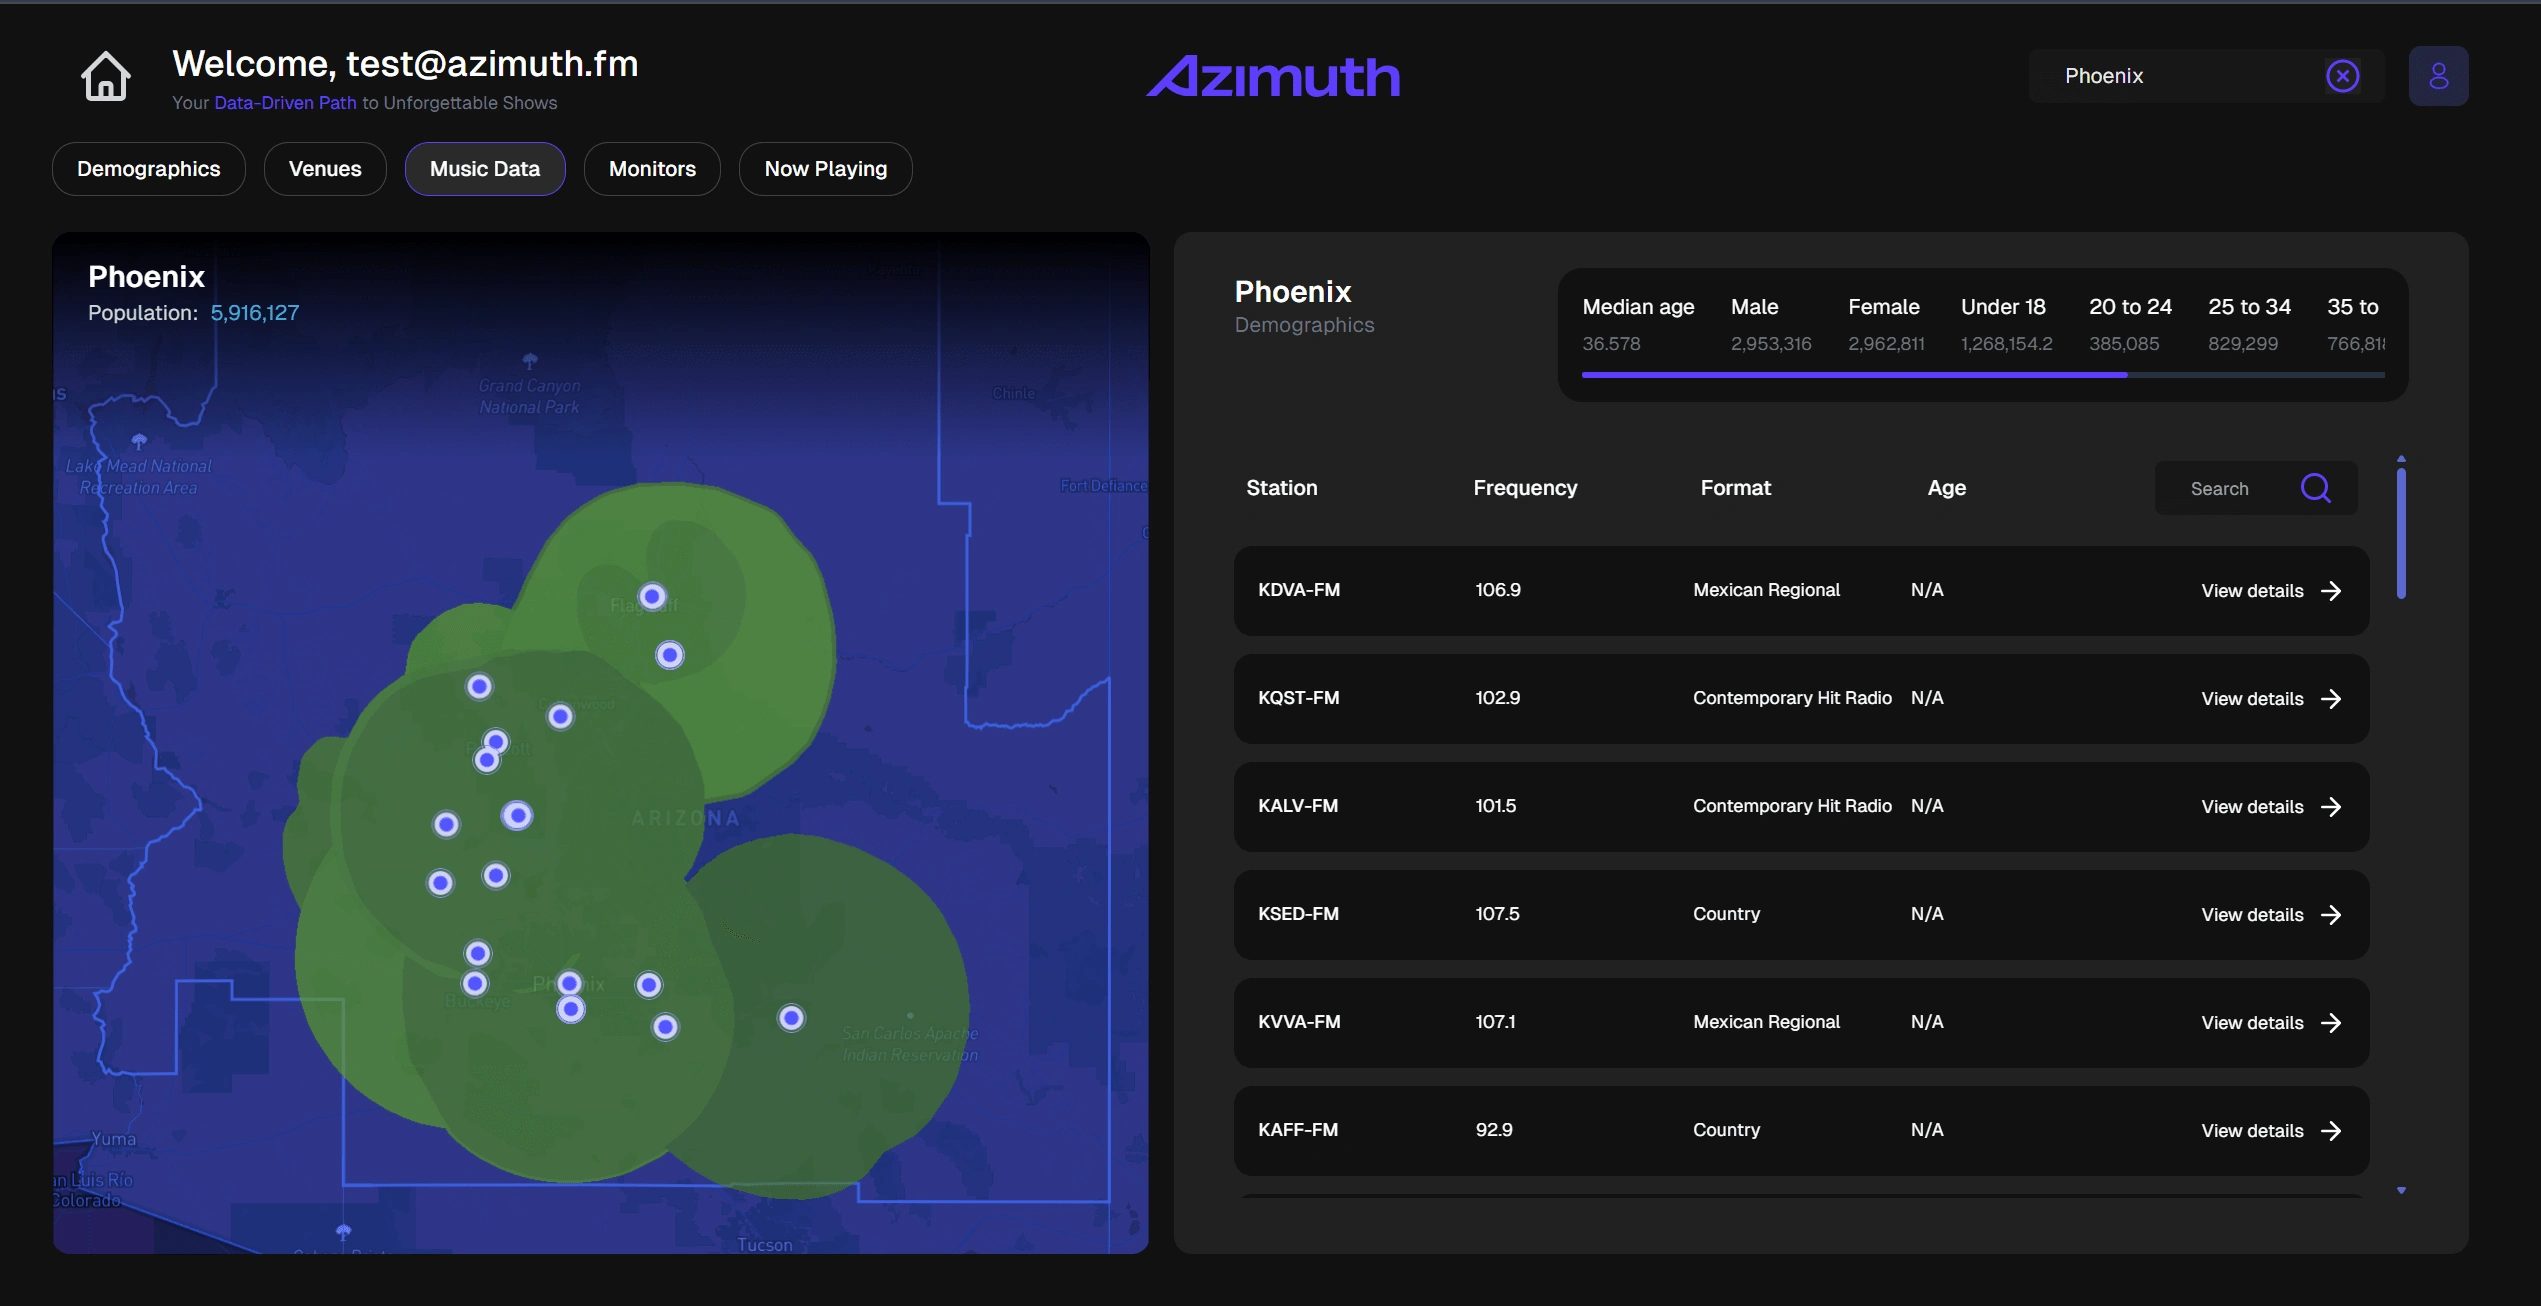Sort by Frequency column header
The image size is (2541, 1306).
(x=1525, y=488)
